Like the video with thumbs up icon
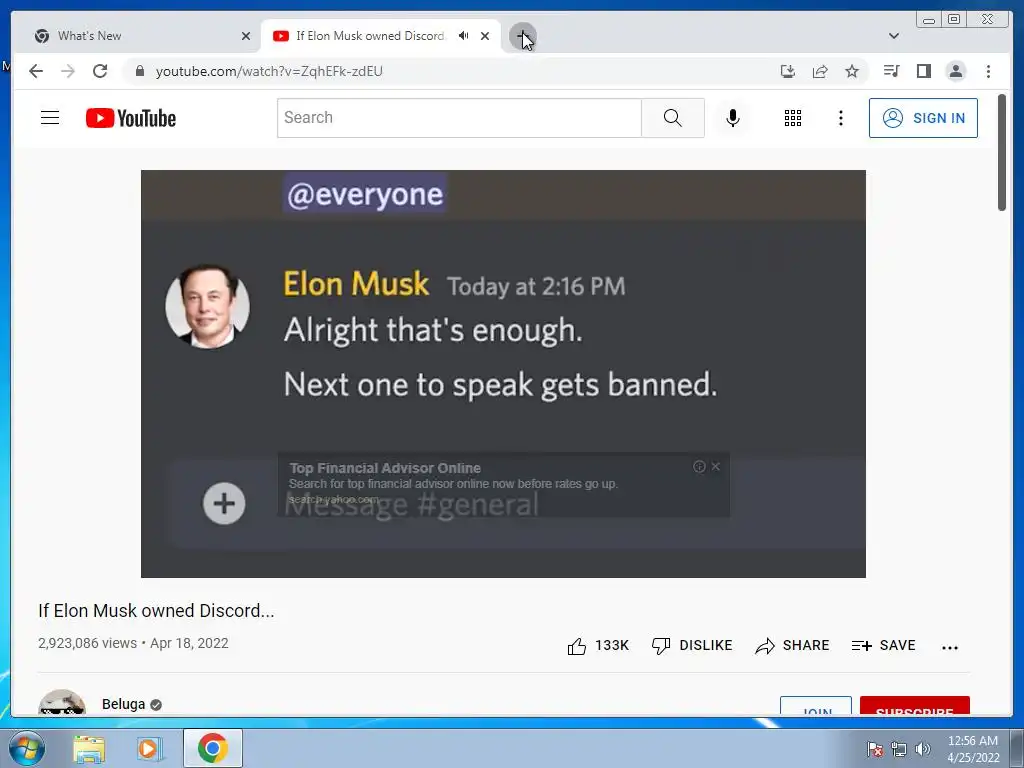Viewport: 1024px width, 768px height. (577, 646)
